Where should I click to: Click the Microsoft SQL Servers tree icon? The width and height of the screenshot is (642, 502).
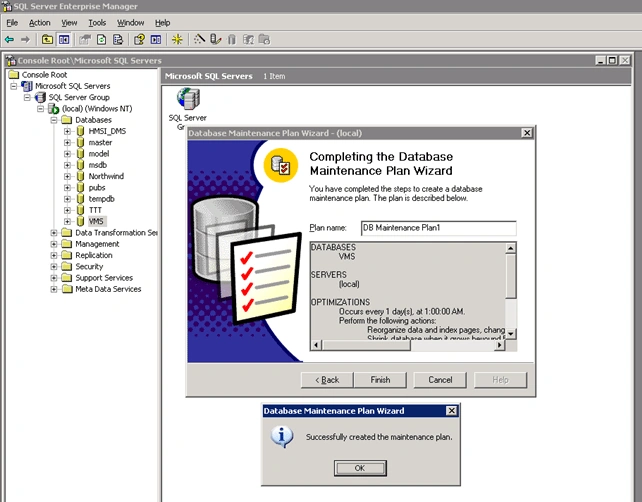coord(27,86)
